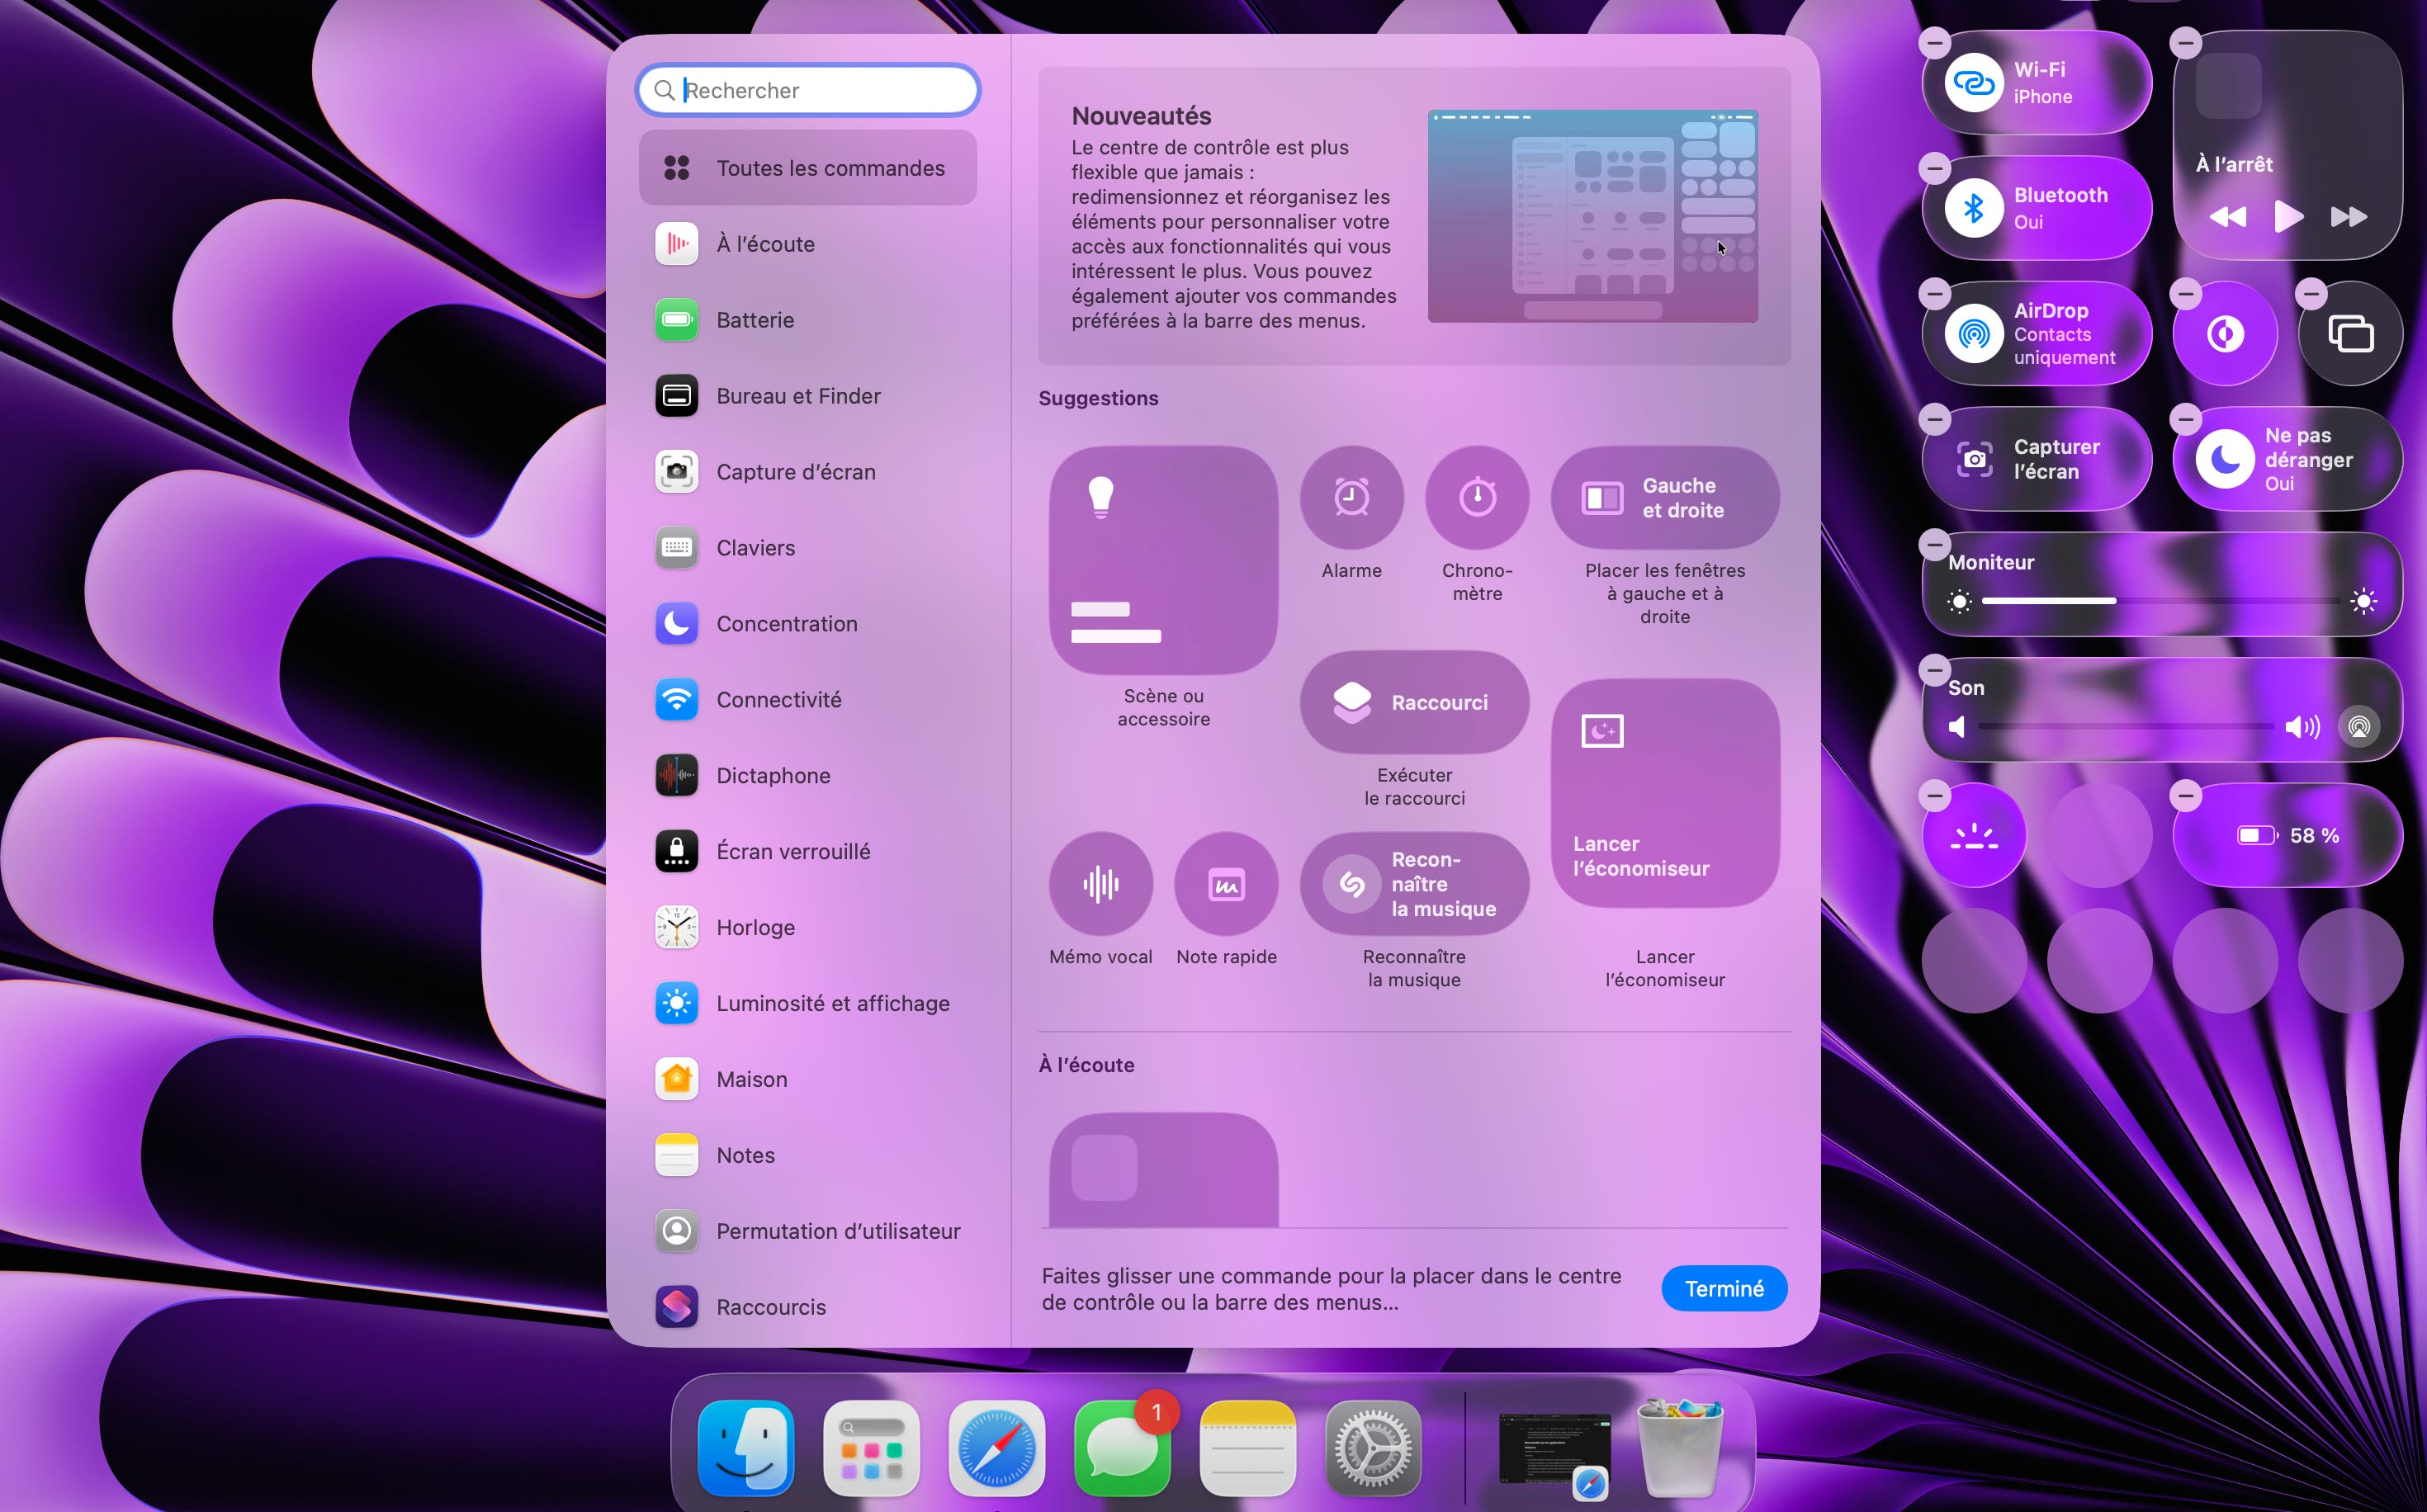
Task: Select the Gauche et droite tile
Action: click(1664, 497)
